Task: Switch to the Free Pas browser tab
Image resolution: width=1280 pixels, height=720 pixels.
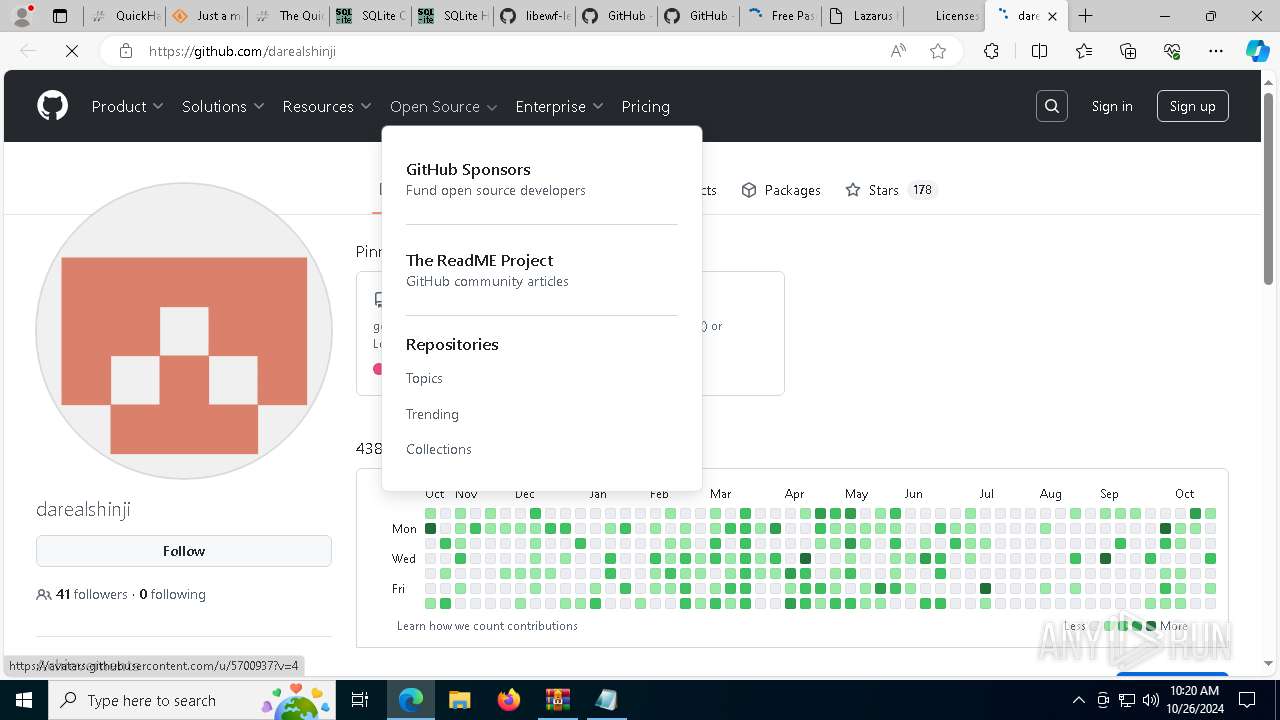Action: tap(781, 16)
